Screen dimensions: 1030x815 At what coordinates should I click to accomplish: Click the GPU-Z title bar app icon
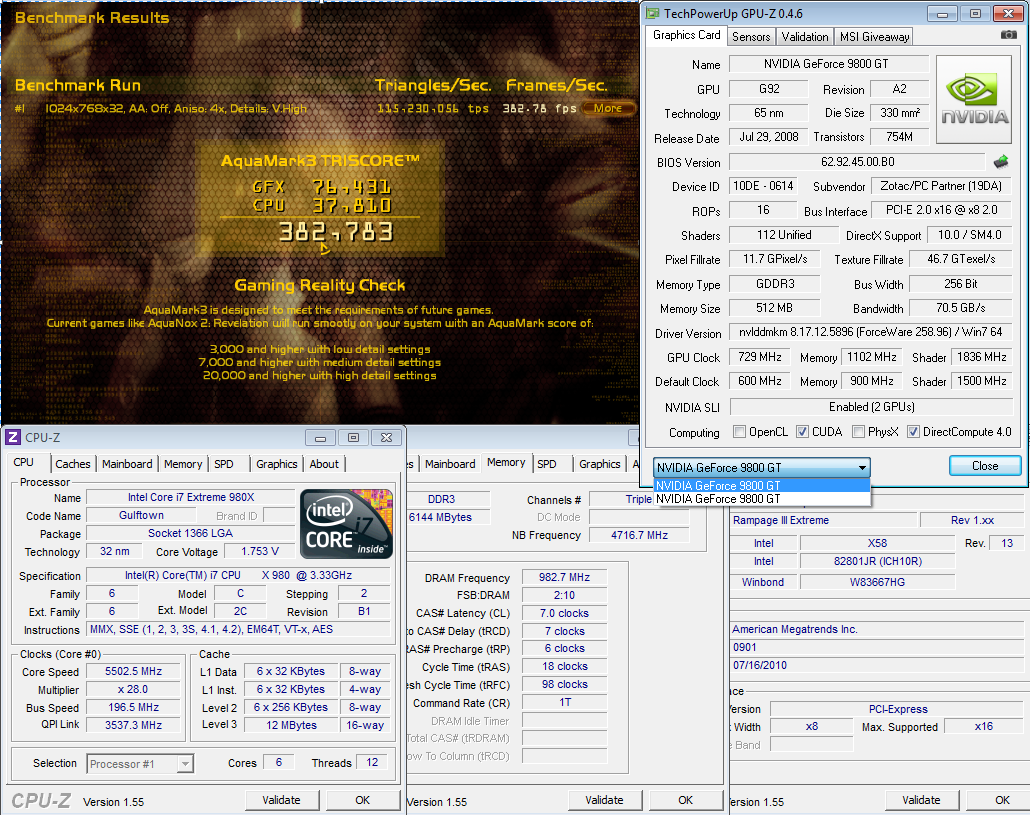[652, 13]
